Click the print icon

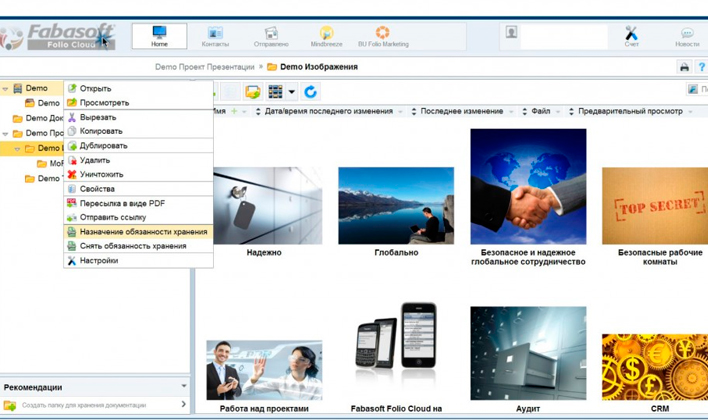(684, 67)
